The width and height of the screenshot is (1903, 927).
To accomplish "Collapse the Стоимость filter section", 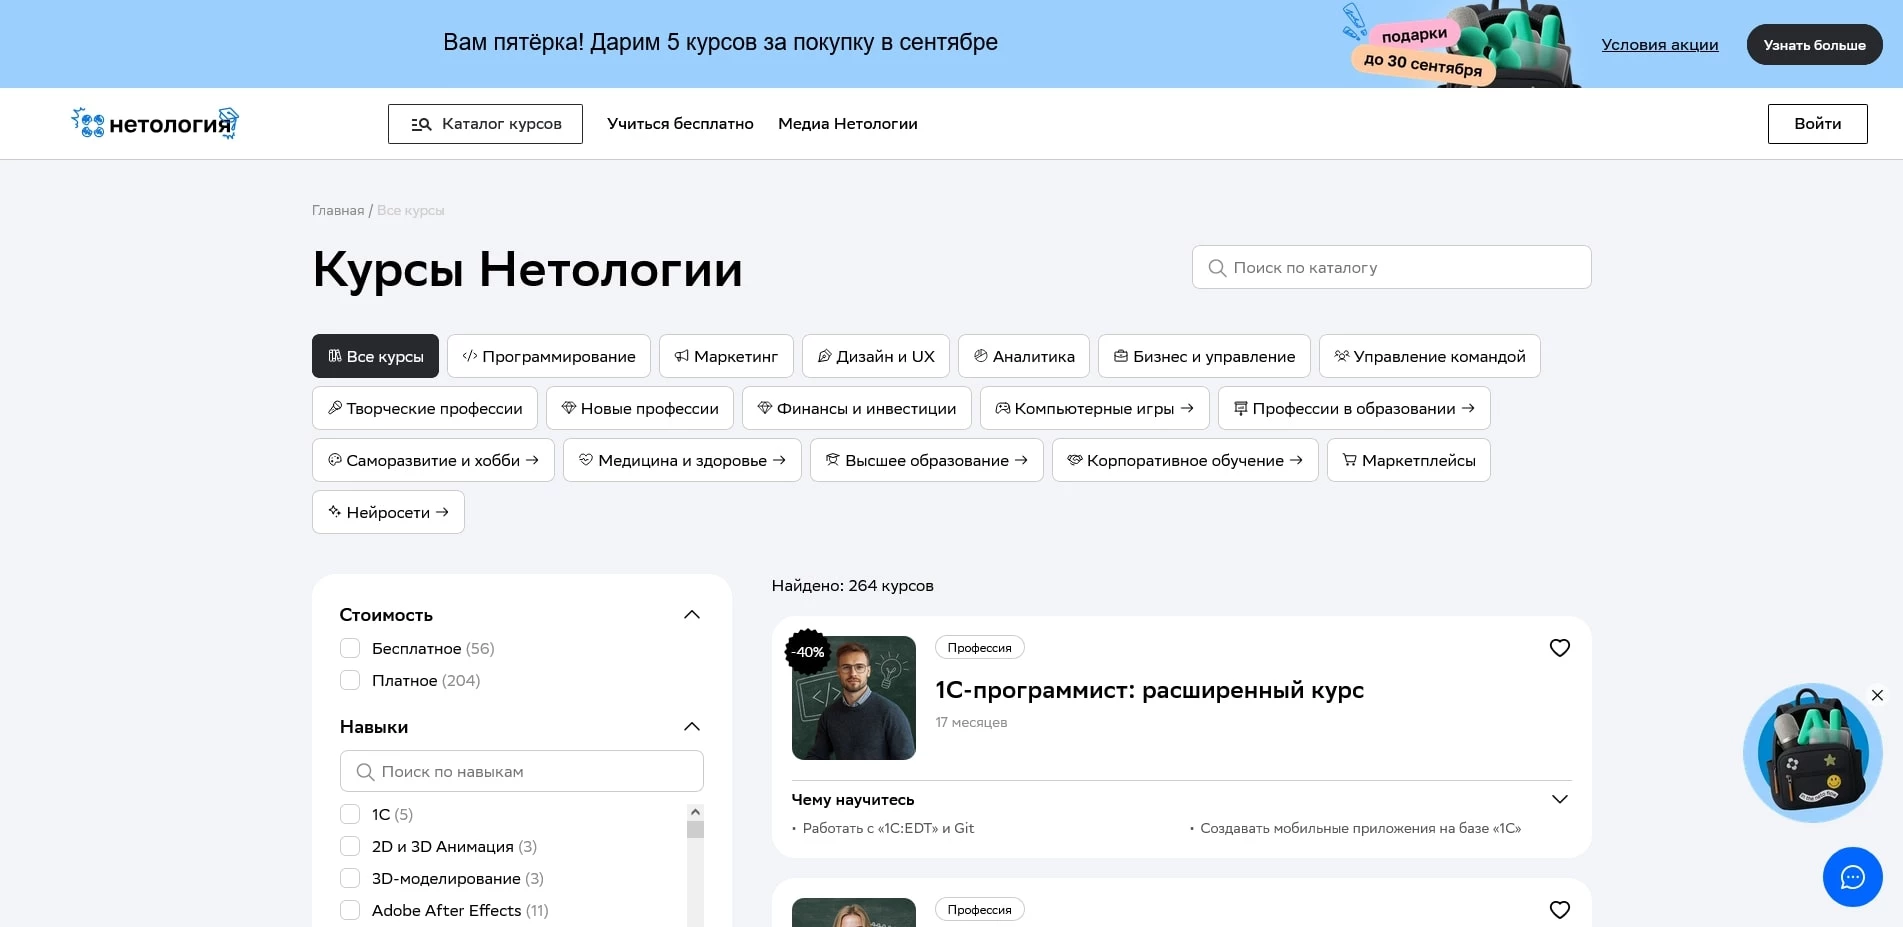I will (691, 614).
